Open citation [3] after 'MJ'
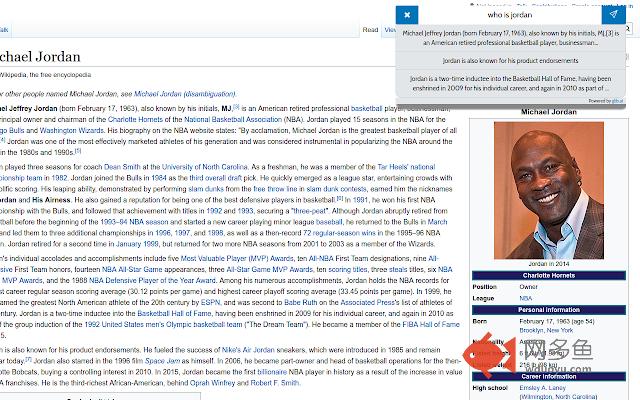Viewport: 640px width, 400px height. pyautogui.click(x=236, y=107)
